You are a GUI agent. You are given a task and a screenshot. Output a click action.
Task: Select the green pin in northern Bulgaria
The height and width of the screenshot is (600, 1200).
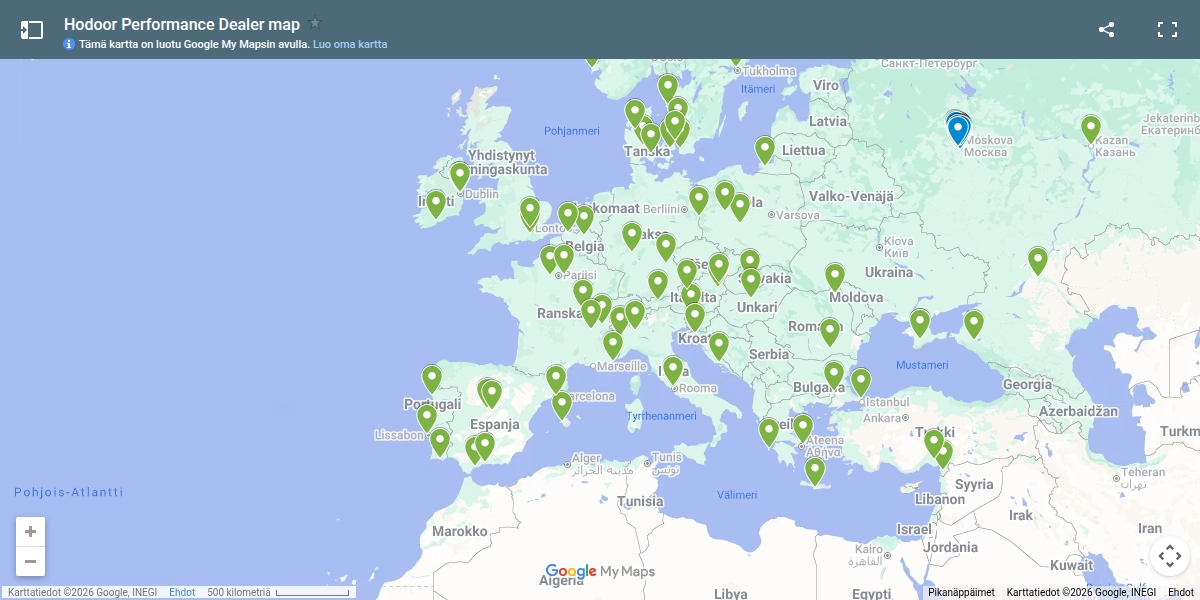point(834,376)
